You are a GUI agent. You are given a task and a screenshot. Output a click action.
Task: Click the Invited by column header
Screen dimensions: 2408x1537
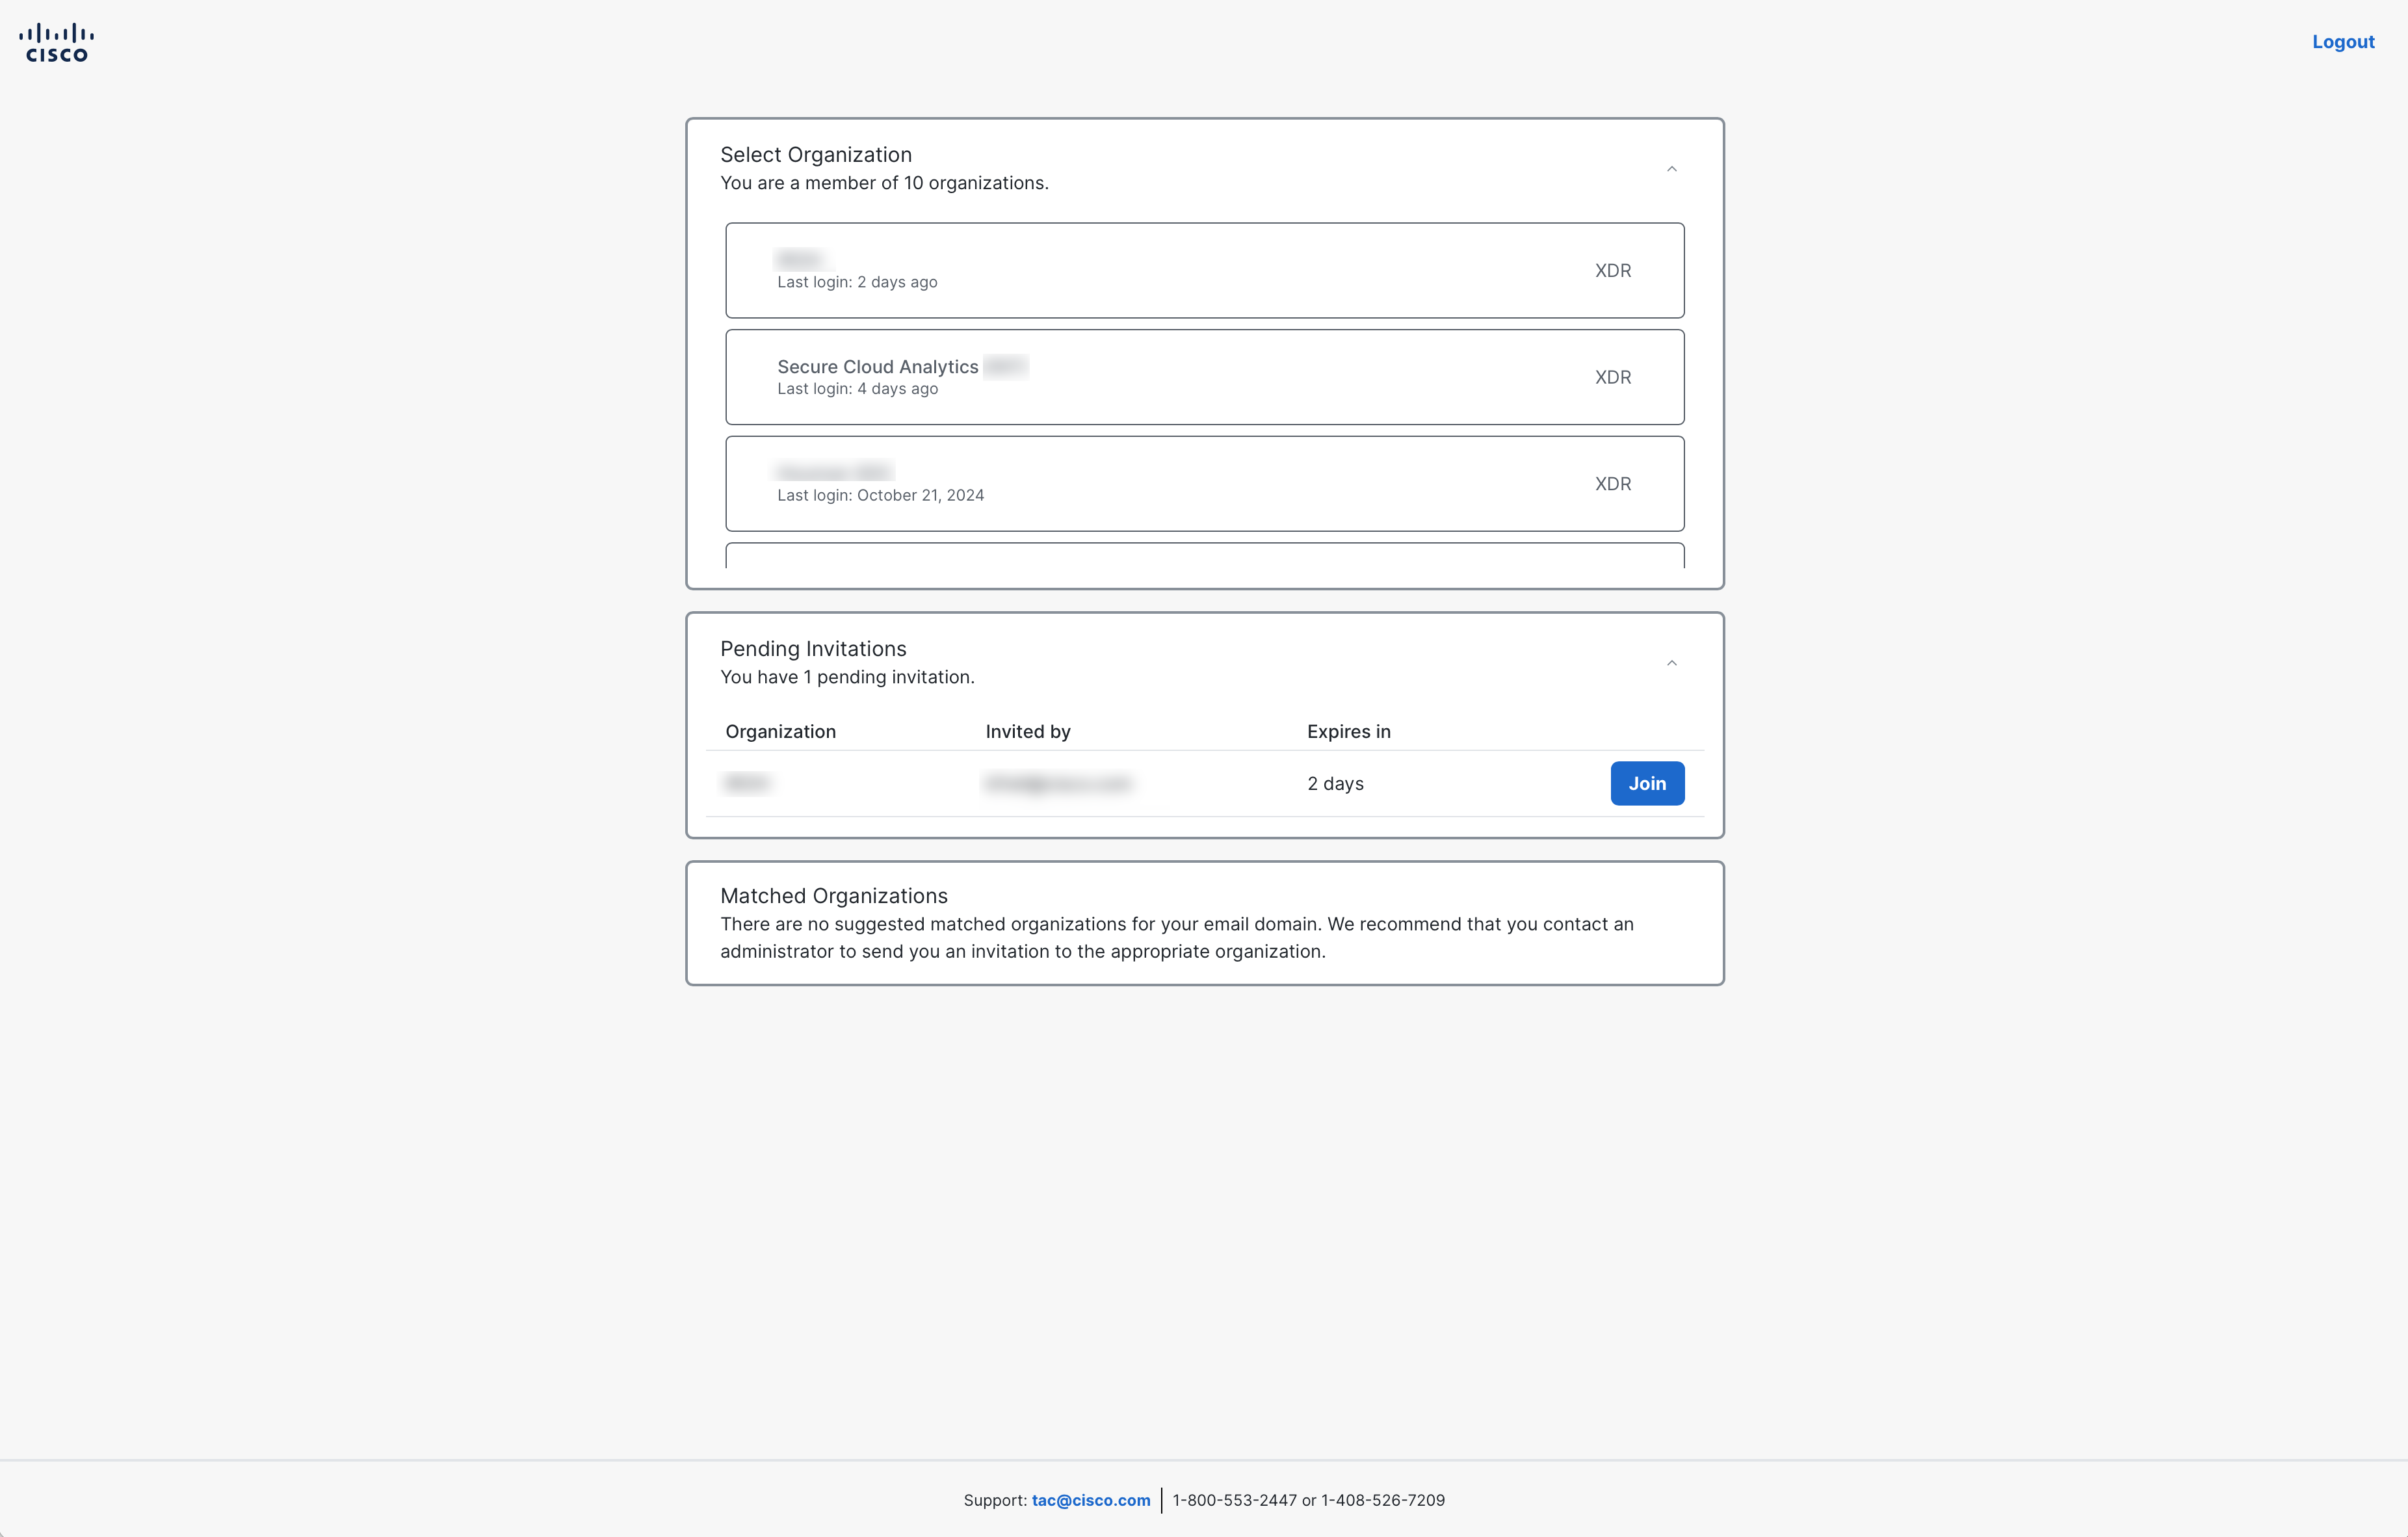click(1027, 731)
